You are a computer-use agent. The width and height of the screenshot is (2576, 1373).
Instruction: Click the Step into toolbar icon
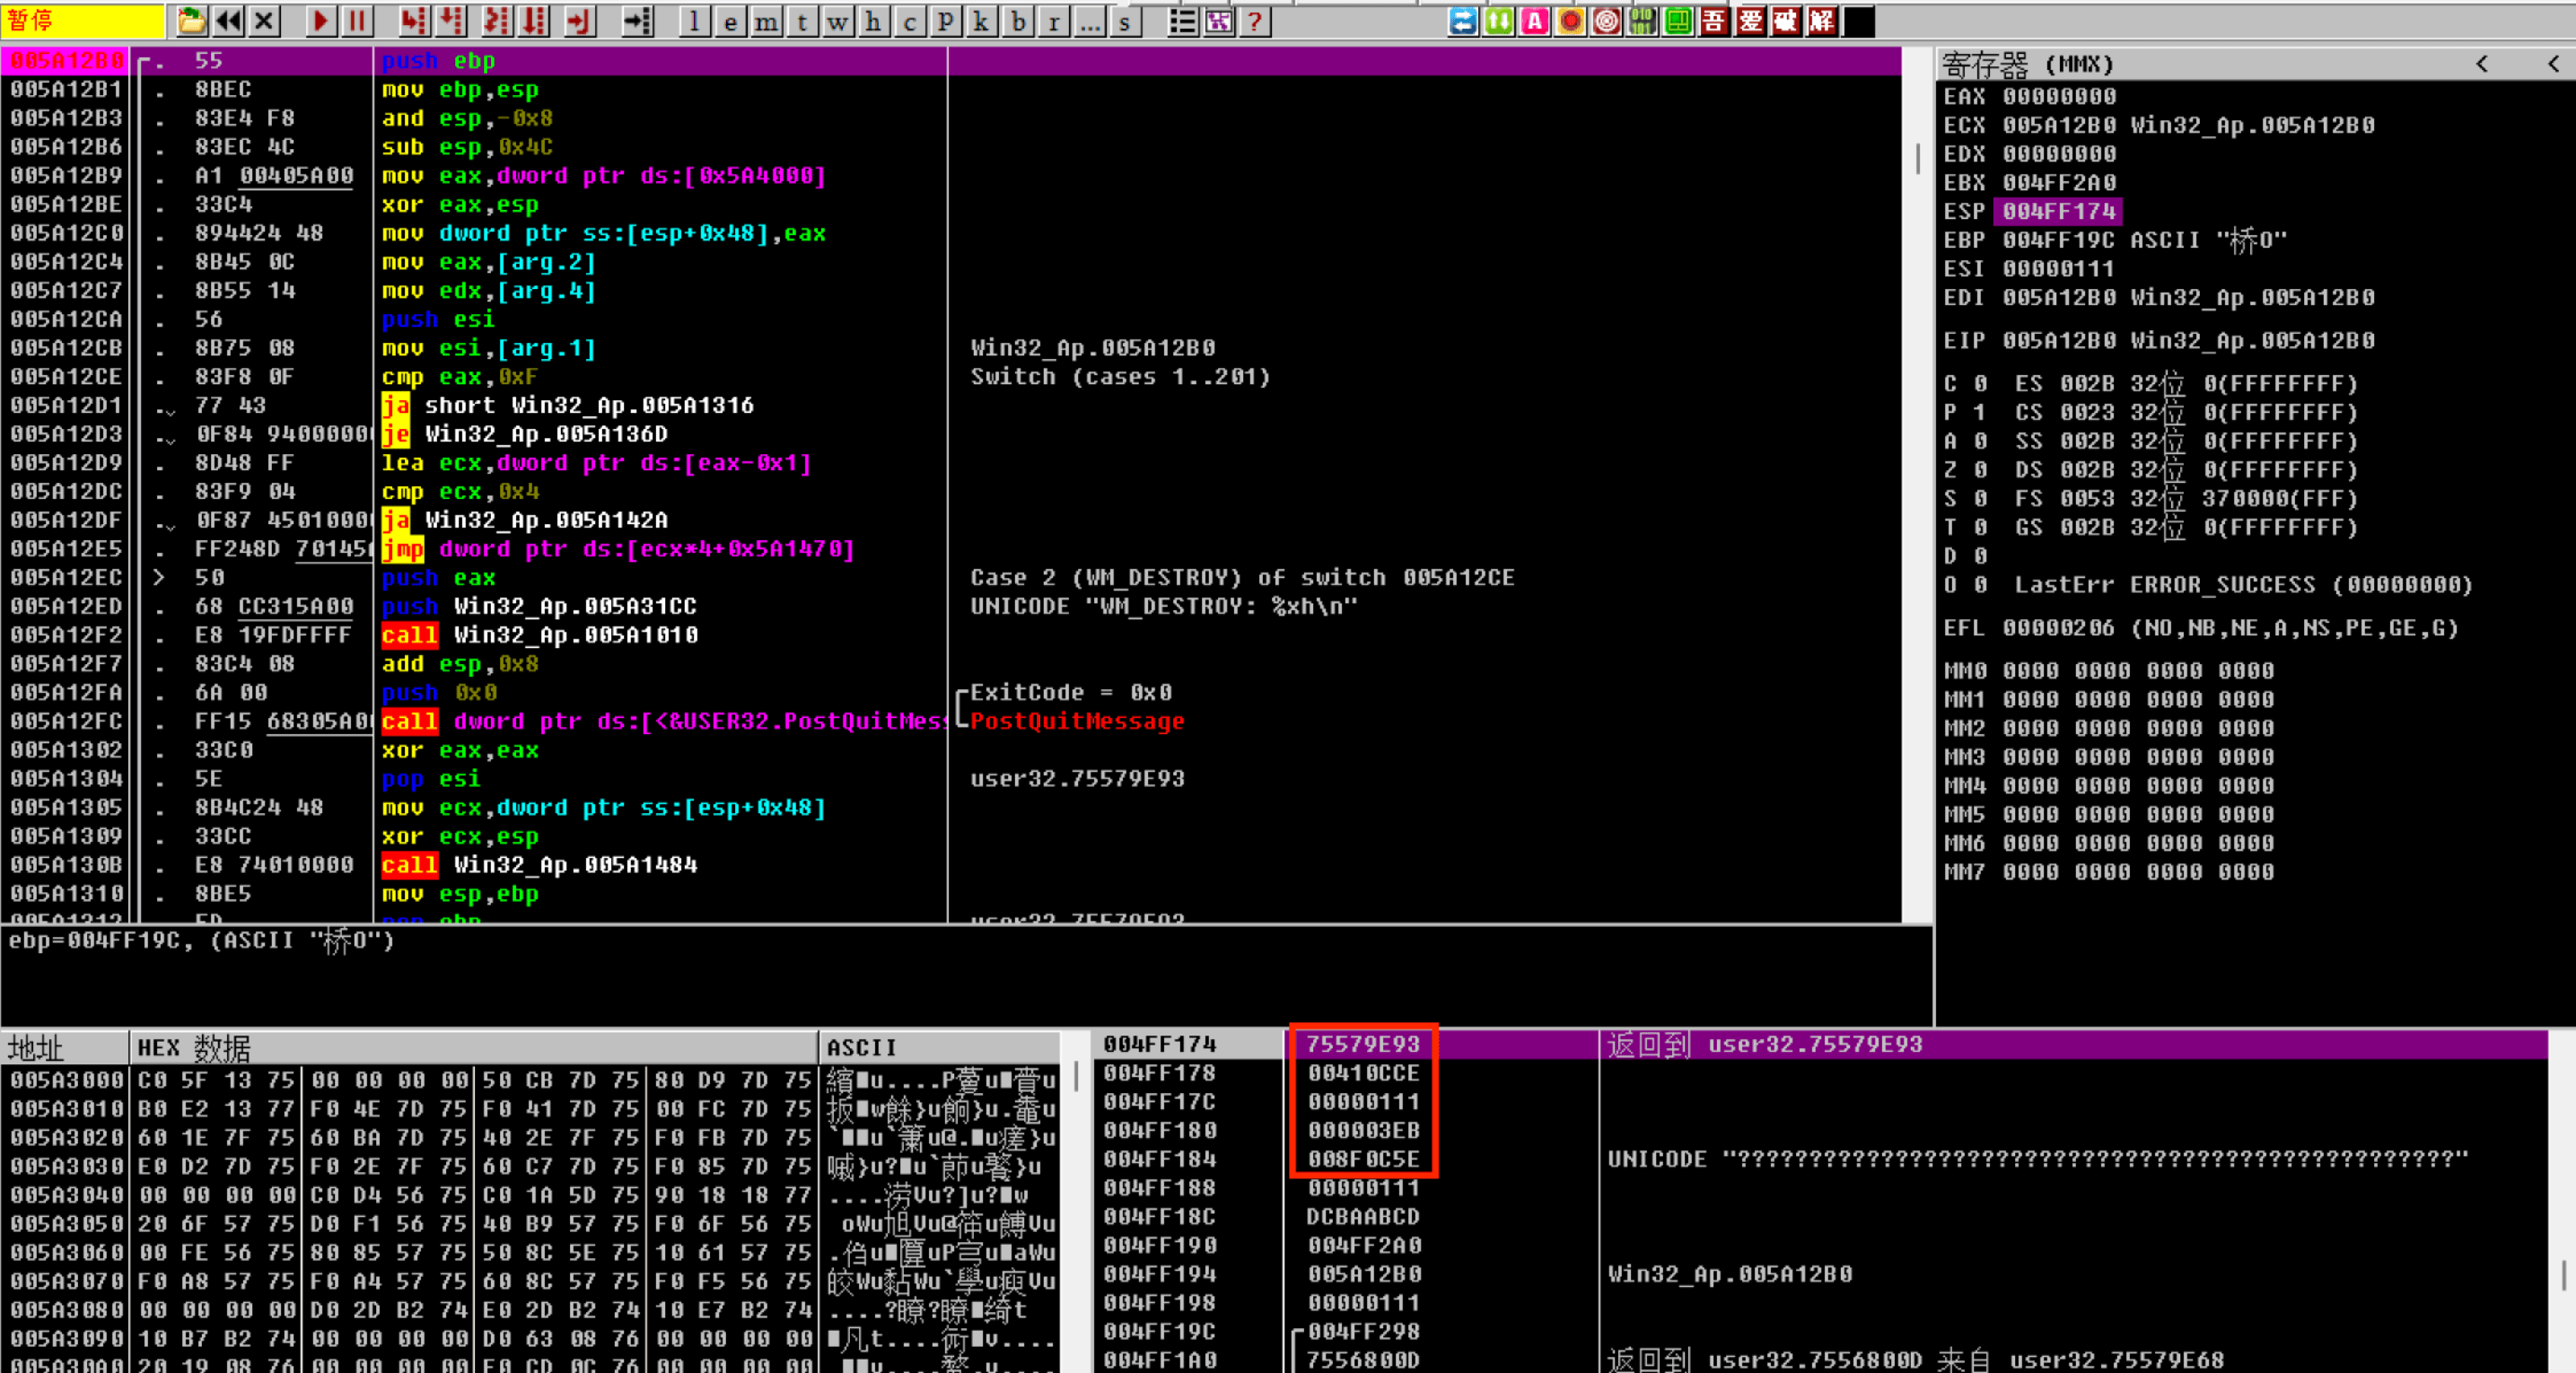(413, 21)
